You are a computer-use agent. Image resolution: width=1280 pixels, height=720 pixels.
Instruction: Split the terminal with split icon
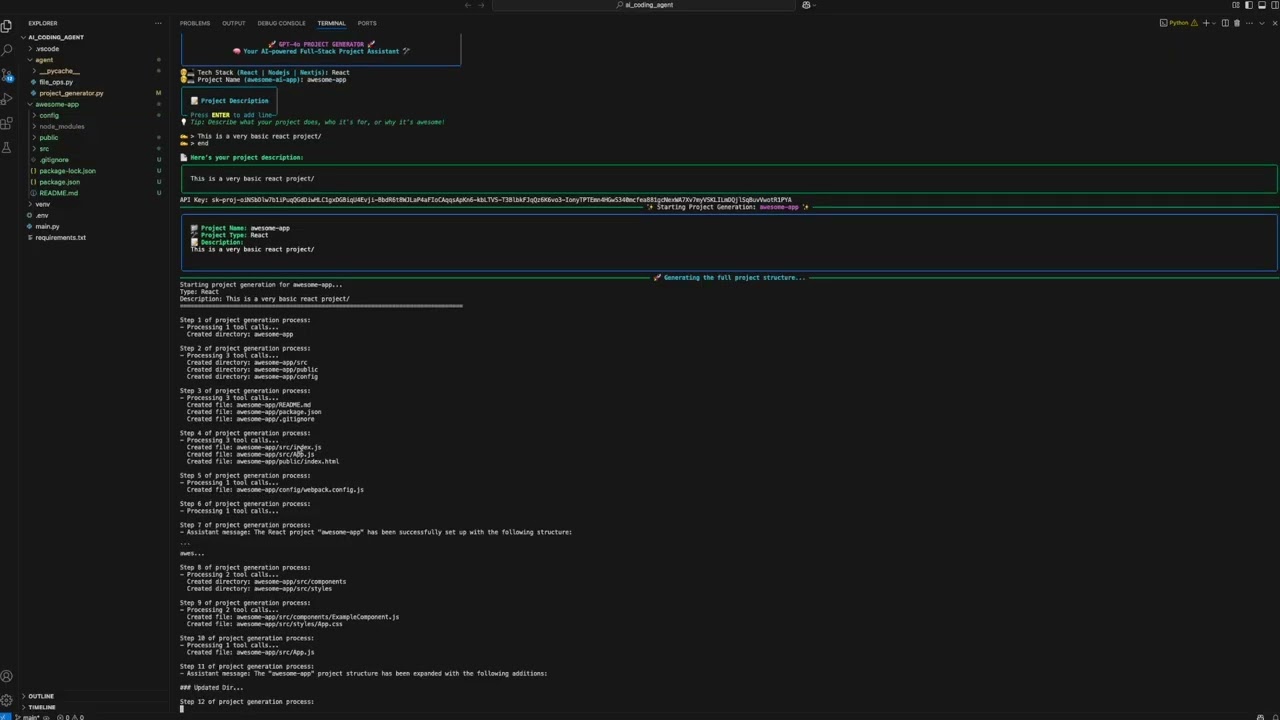[1225, 23]
